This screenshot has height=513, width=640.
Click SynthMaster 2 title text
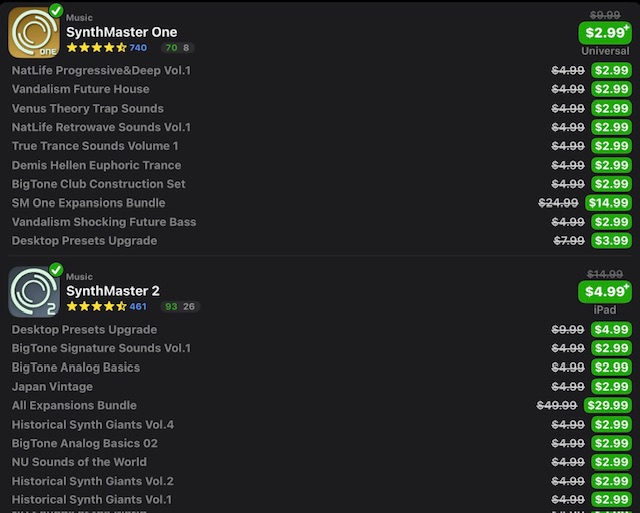coord(113,291)
